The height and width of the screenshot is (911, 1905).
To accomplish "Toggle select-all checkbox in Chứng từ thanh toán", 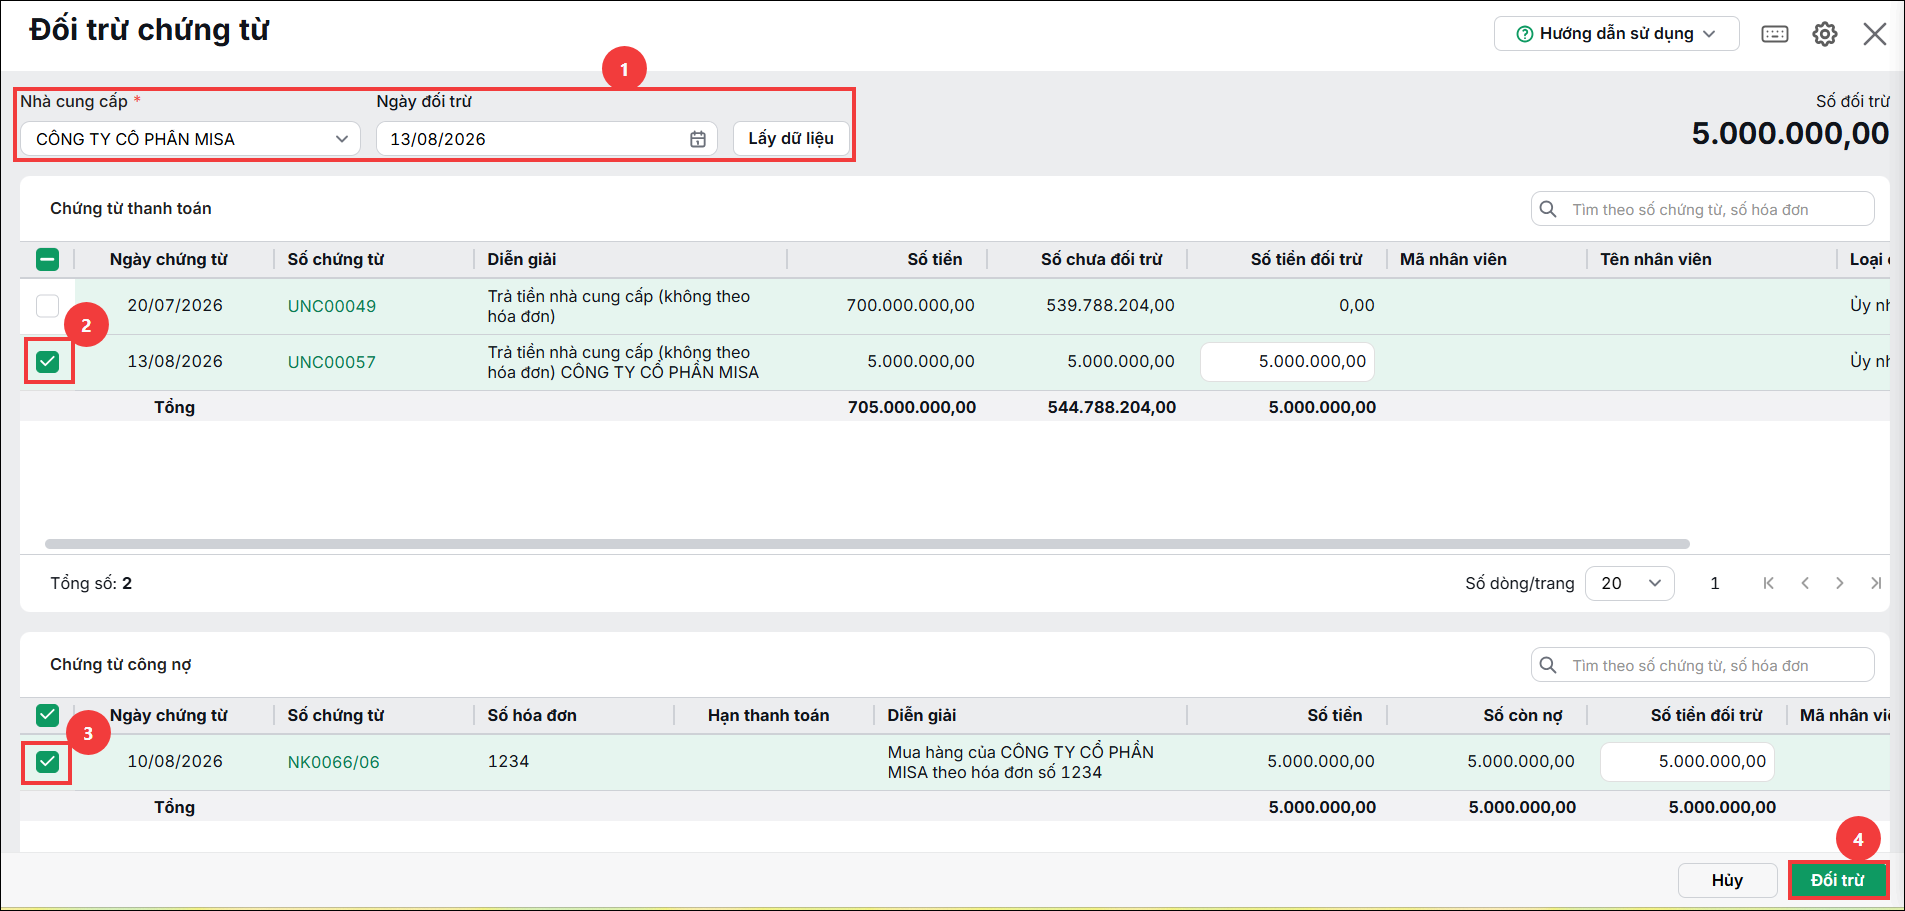I will click(47, 259).
